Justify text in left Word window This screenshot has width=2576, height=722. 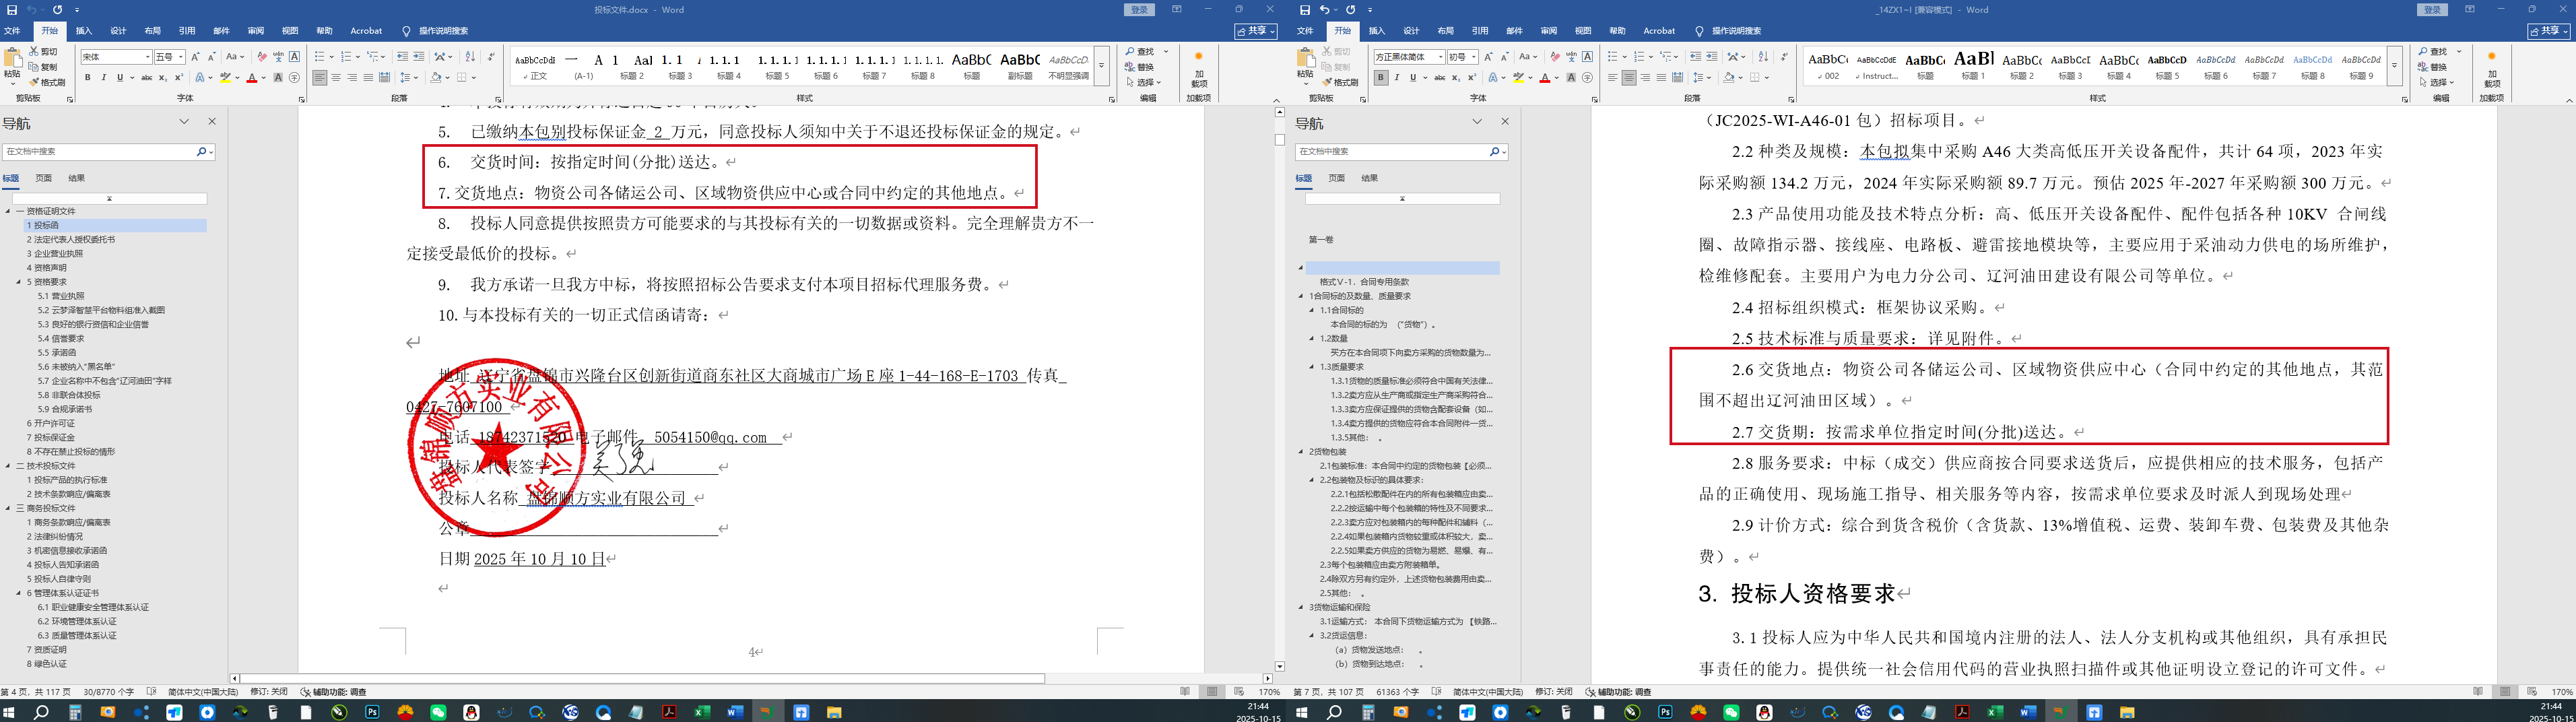(x=368, y=77)
